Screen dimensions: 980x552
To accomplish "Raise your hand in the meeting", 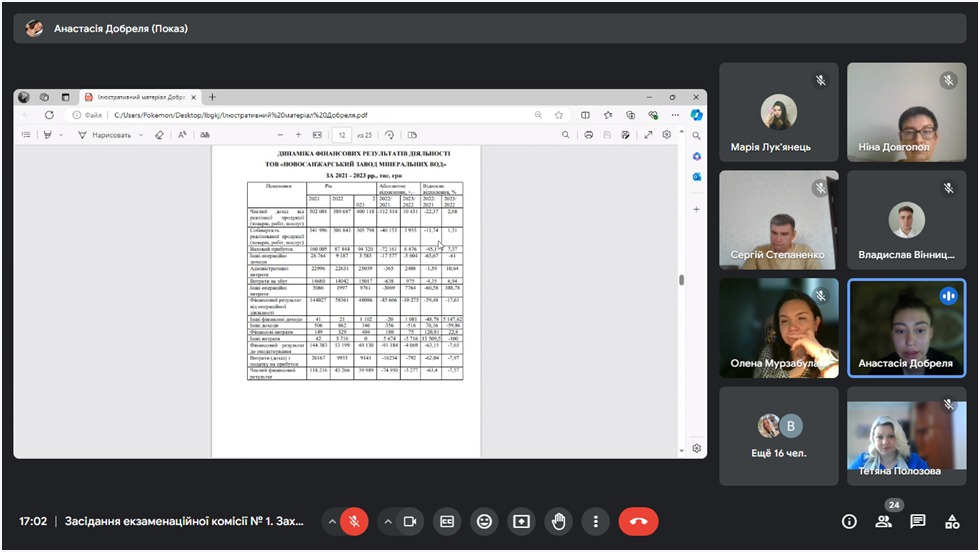I will point(558,521).
